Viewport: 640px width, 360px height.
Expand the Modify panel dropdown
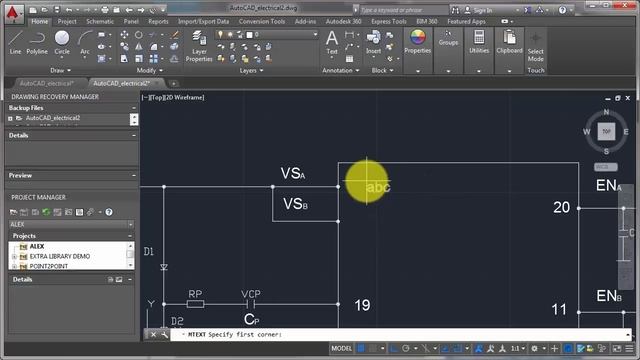tap(149, 71)
